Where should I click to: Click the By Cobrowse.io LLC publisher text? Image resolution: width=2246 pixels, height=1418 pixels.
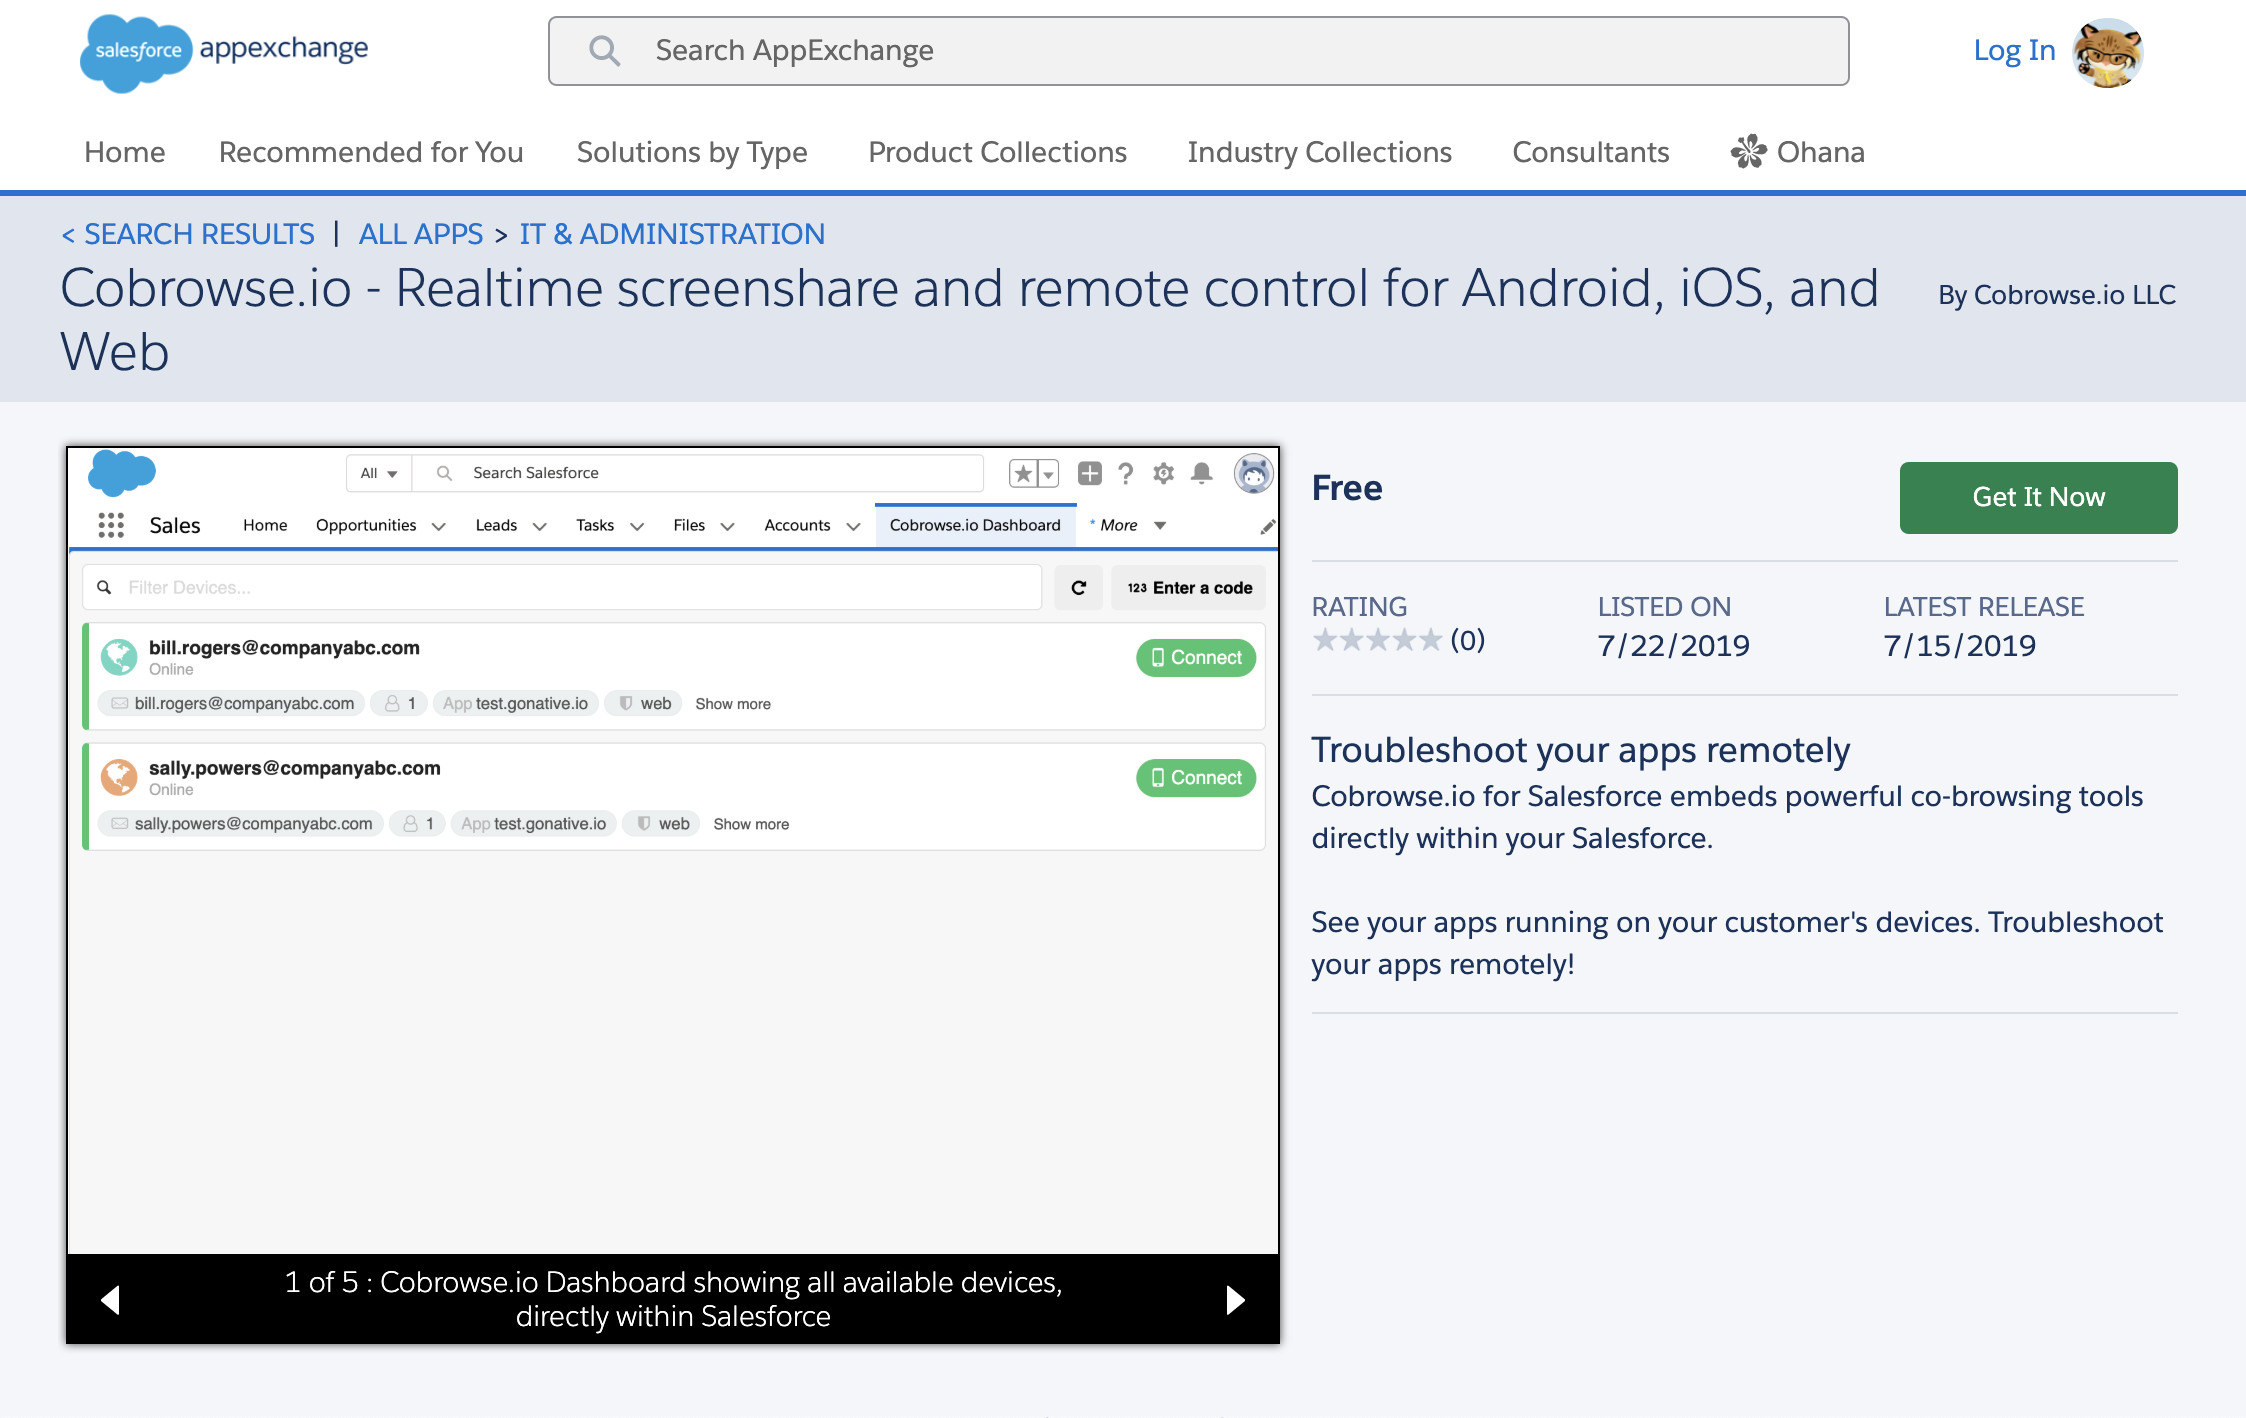pos(2057,295)
